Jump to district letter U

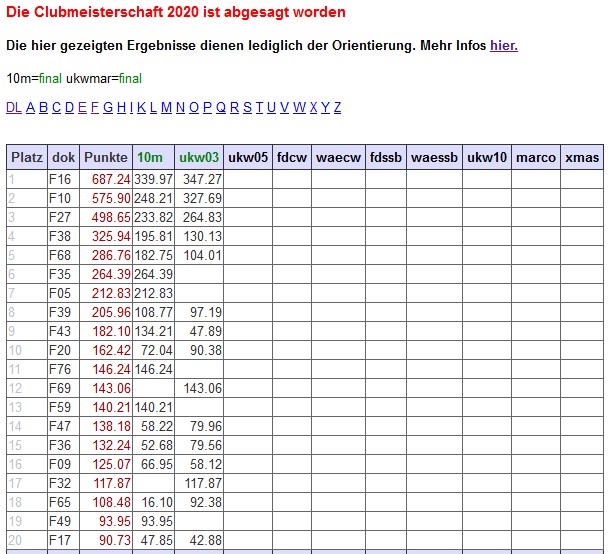[x=272, y=107]
